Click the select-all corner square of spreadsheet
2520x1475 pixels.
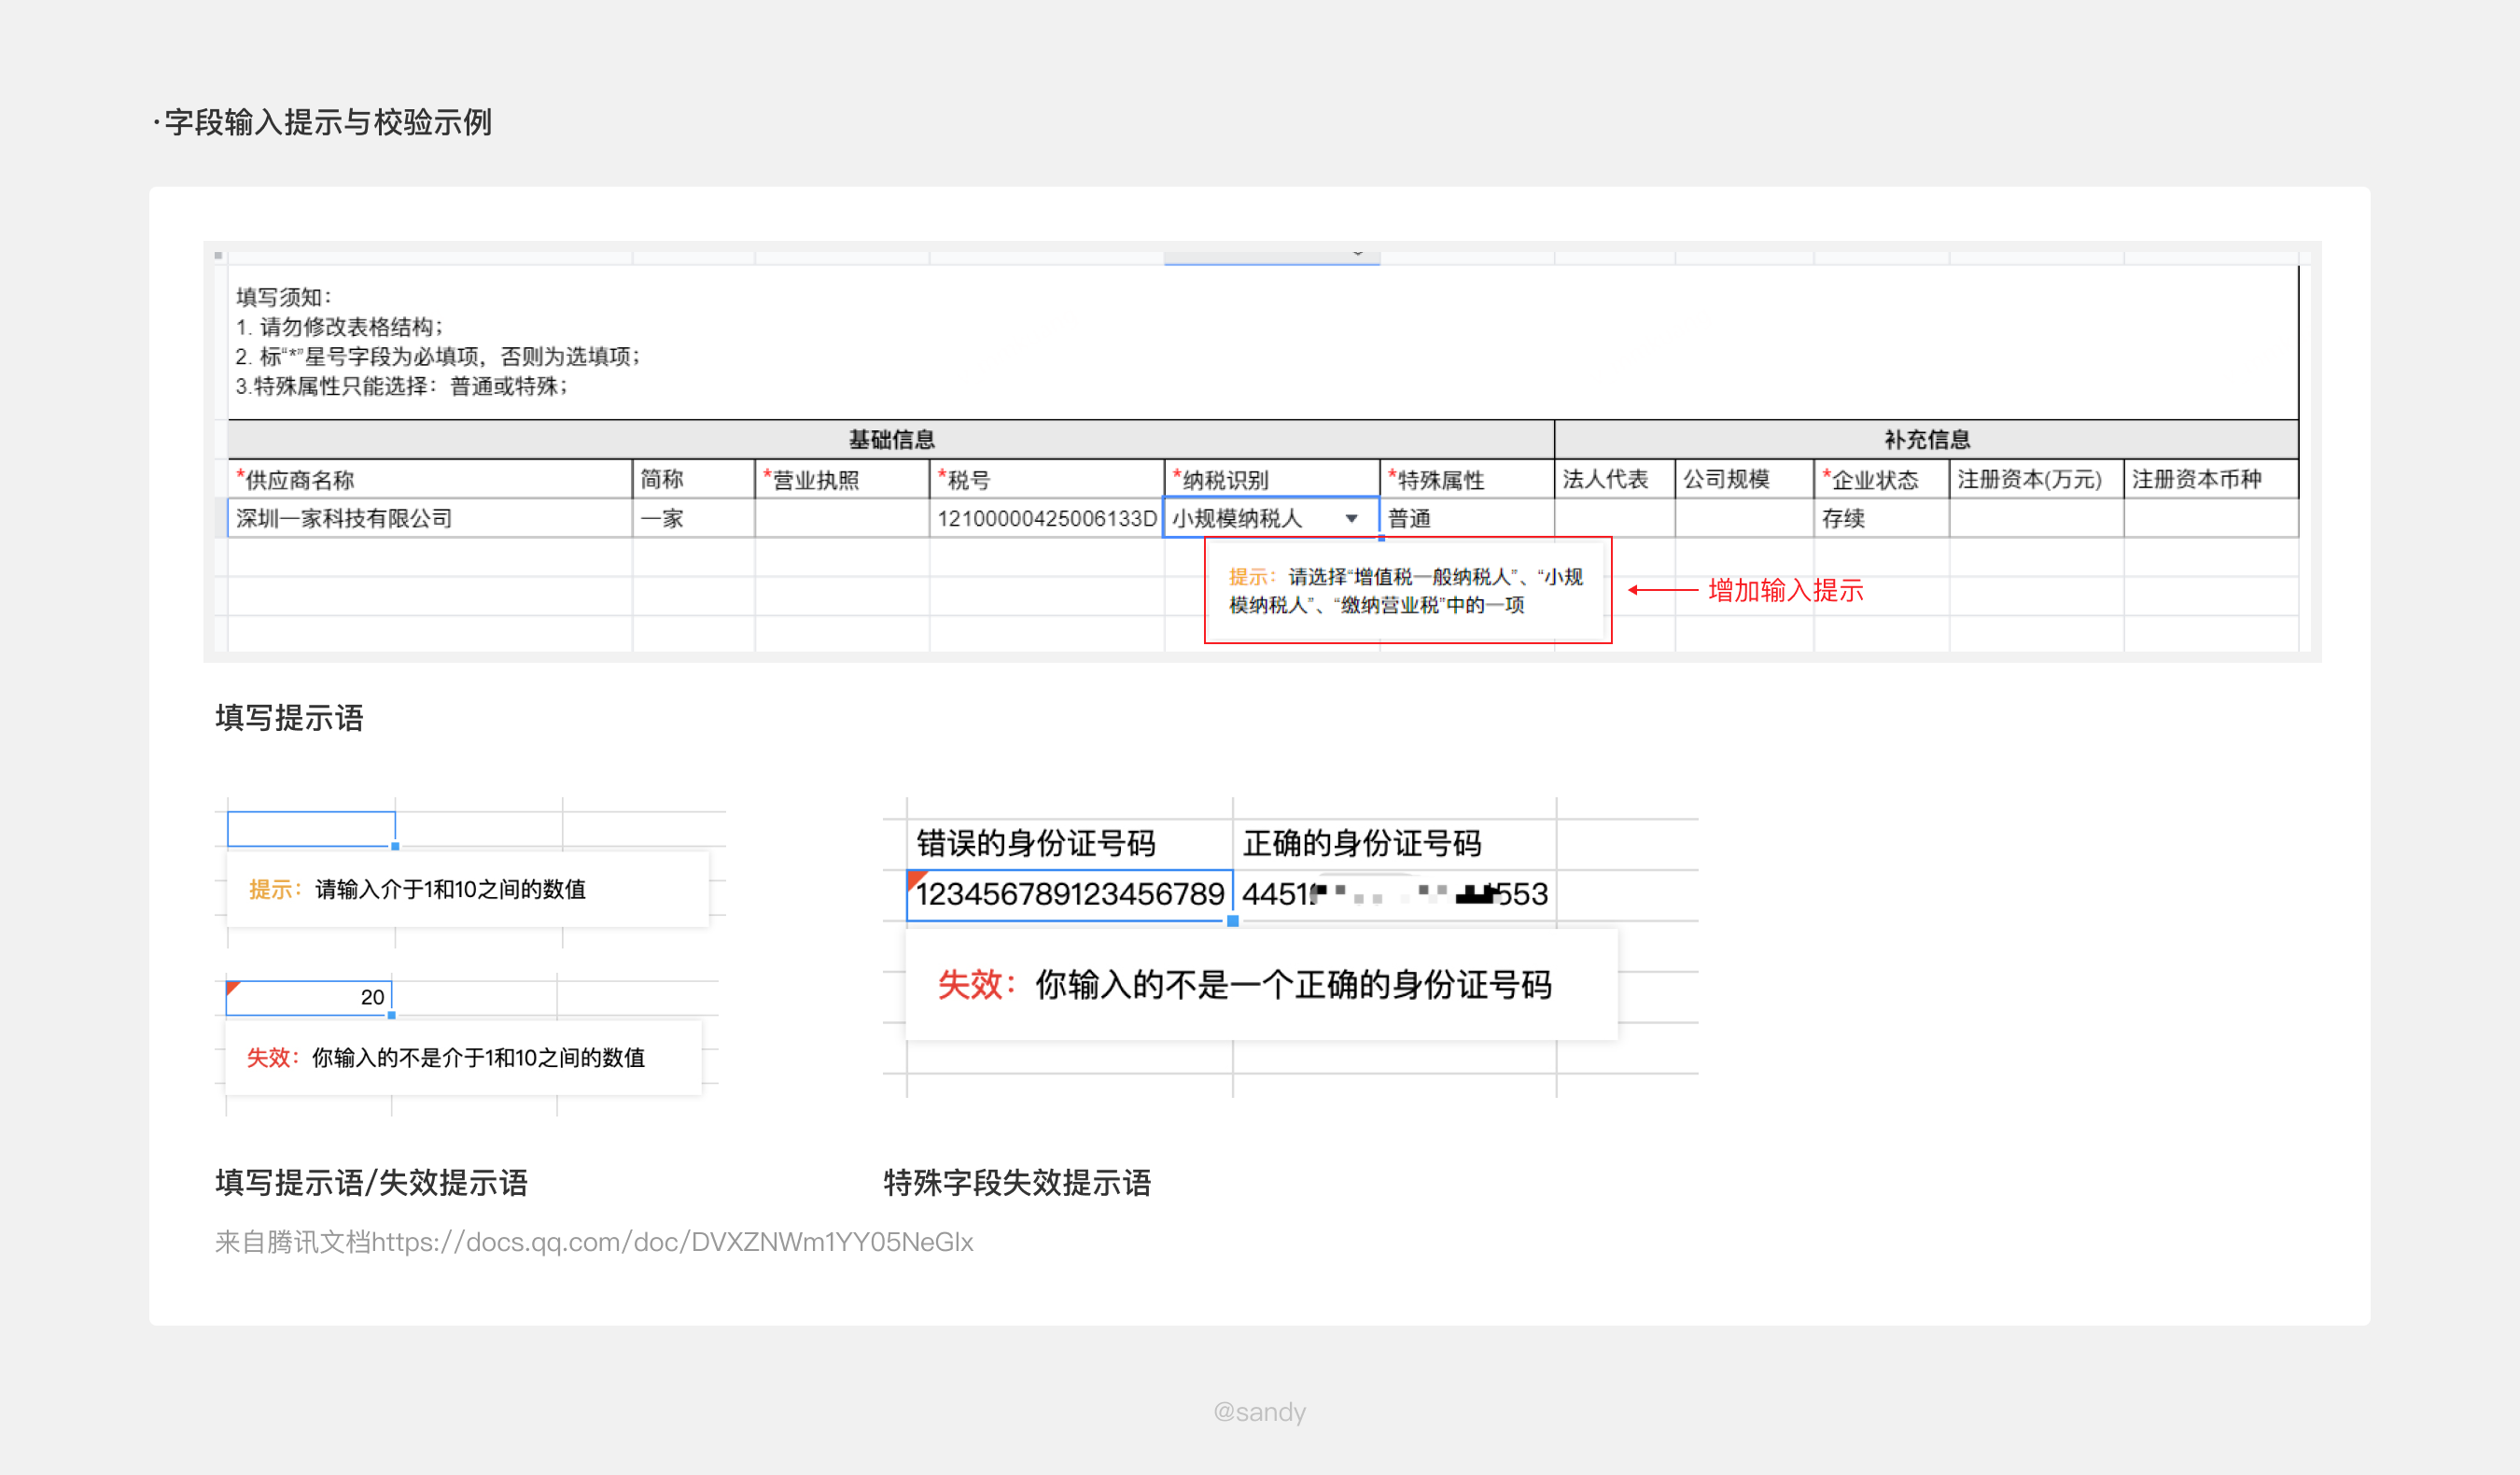click(218, 255)
